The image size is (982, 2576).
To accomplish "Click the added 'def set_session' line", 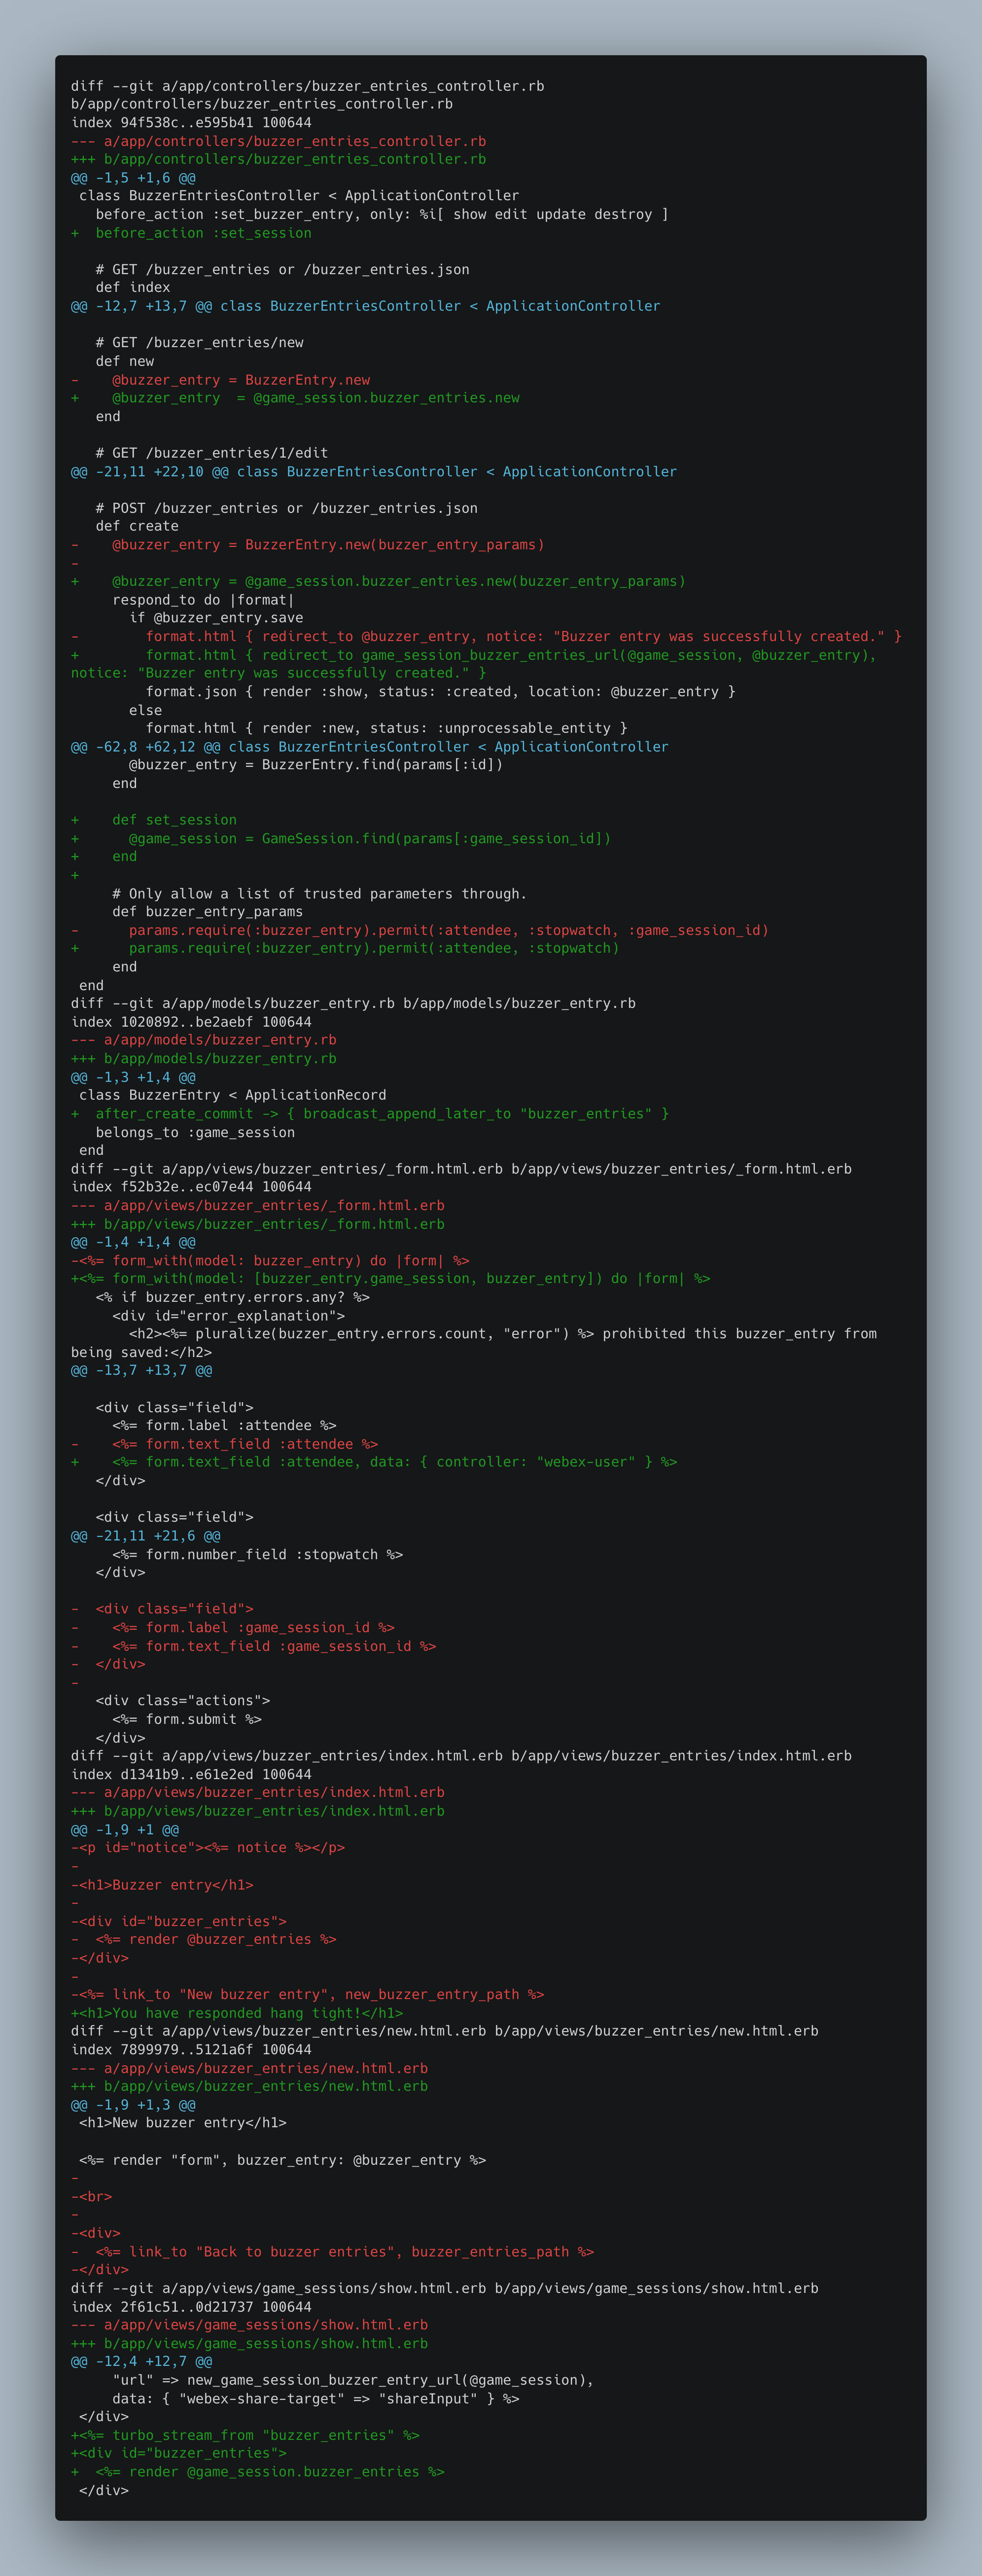I will [154, 820].
